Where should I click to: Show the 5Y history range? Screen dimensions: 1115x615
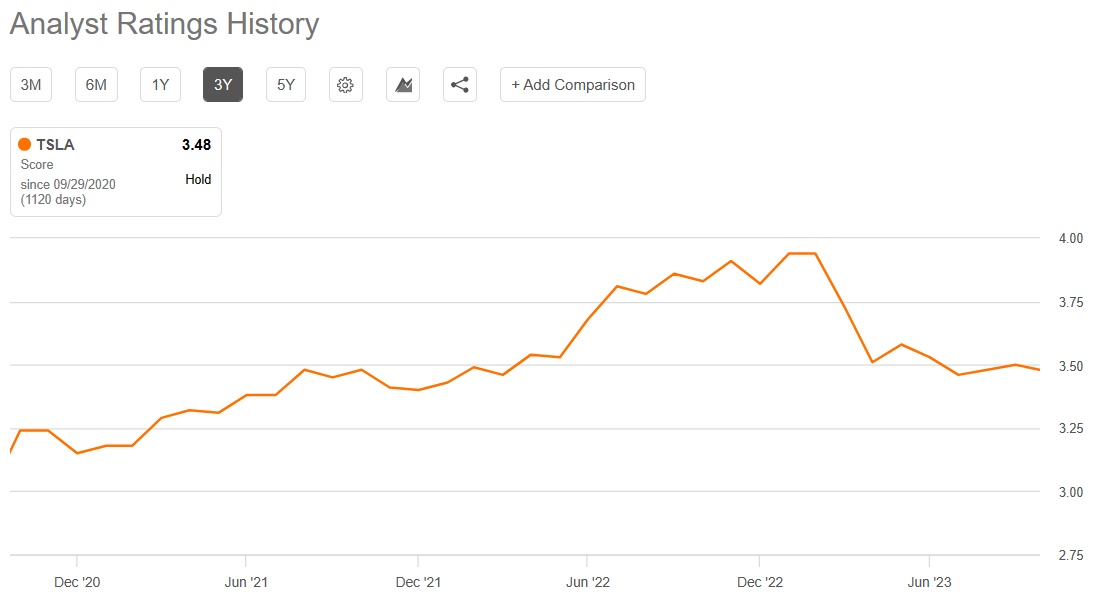286,85
